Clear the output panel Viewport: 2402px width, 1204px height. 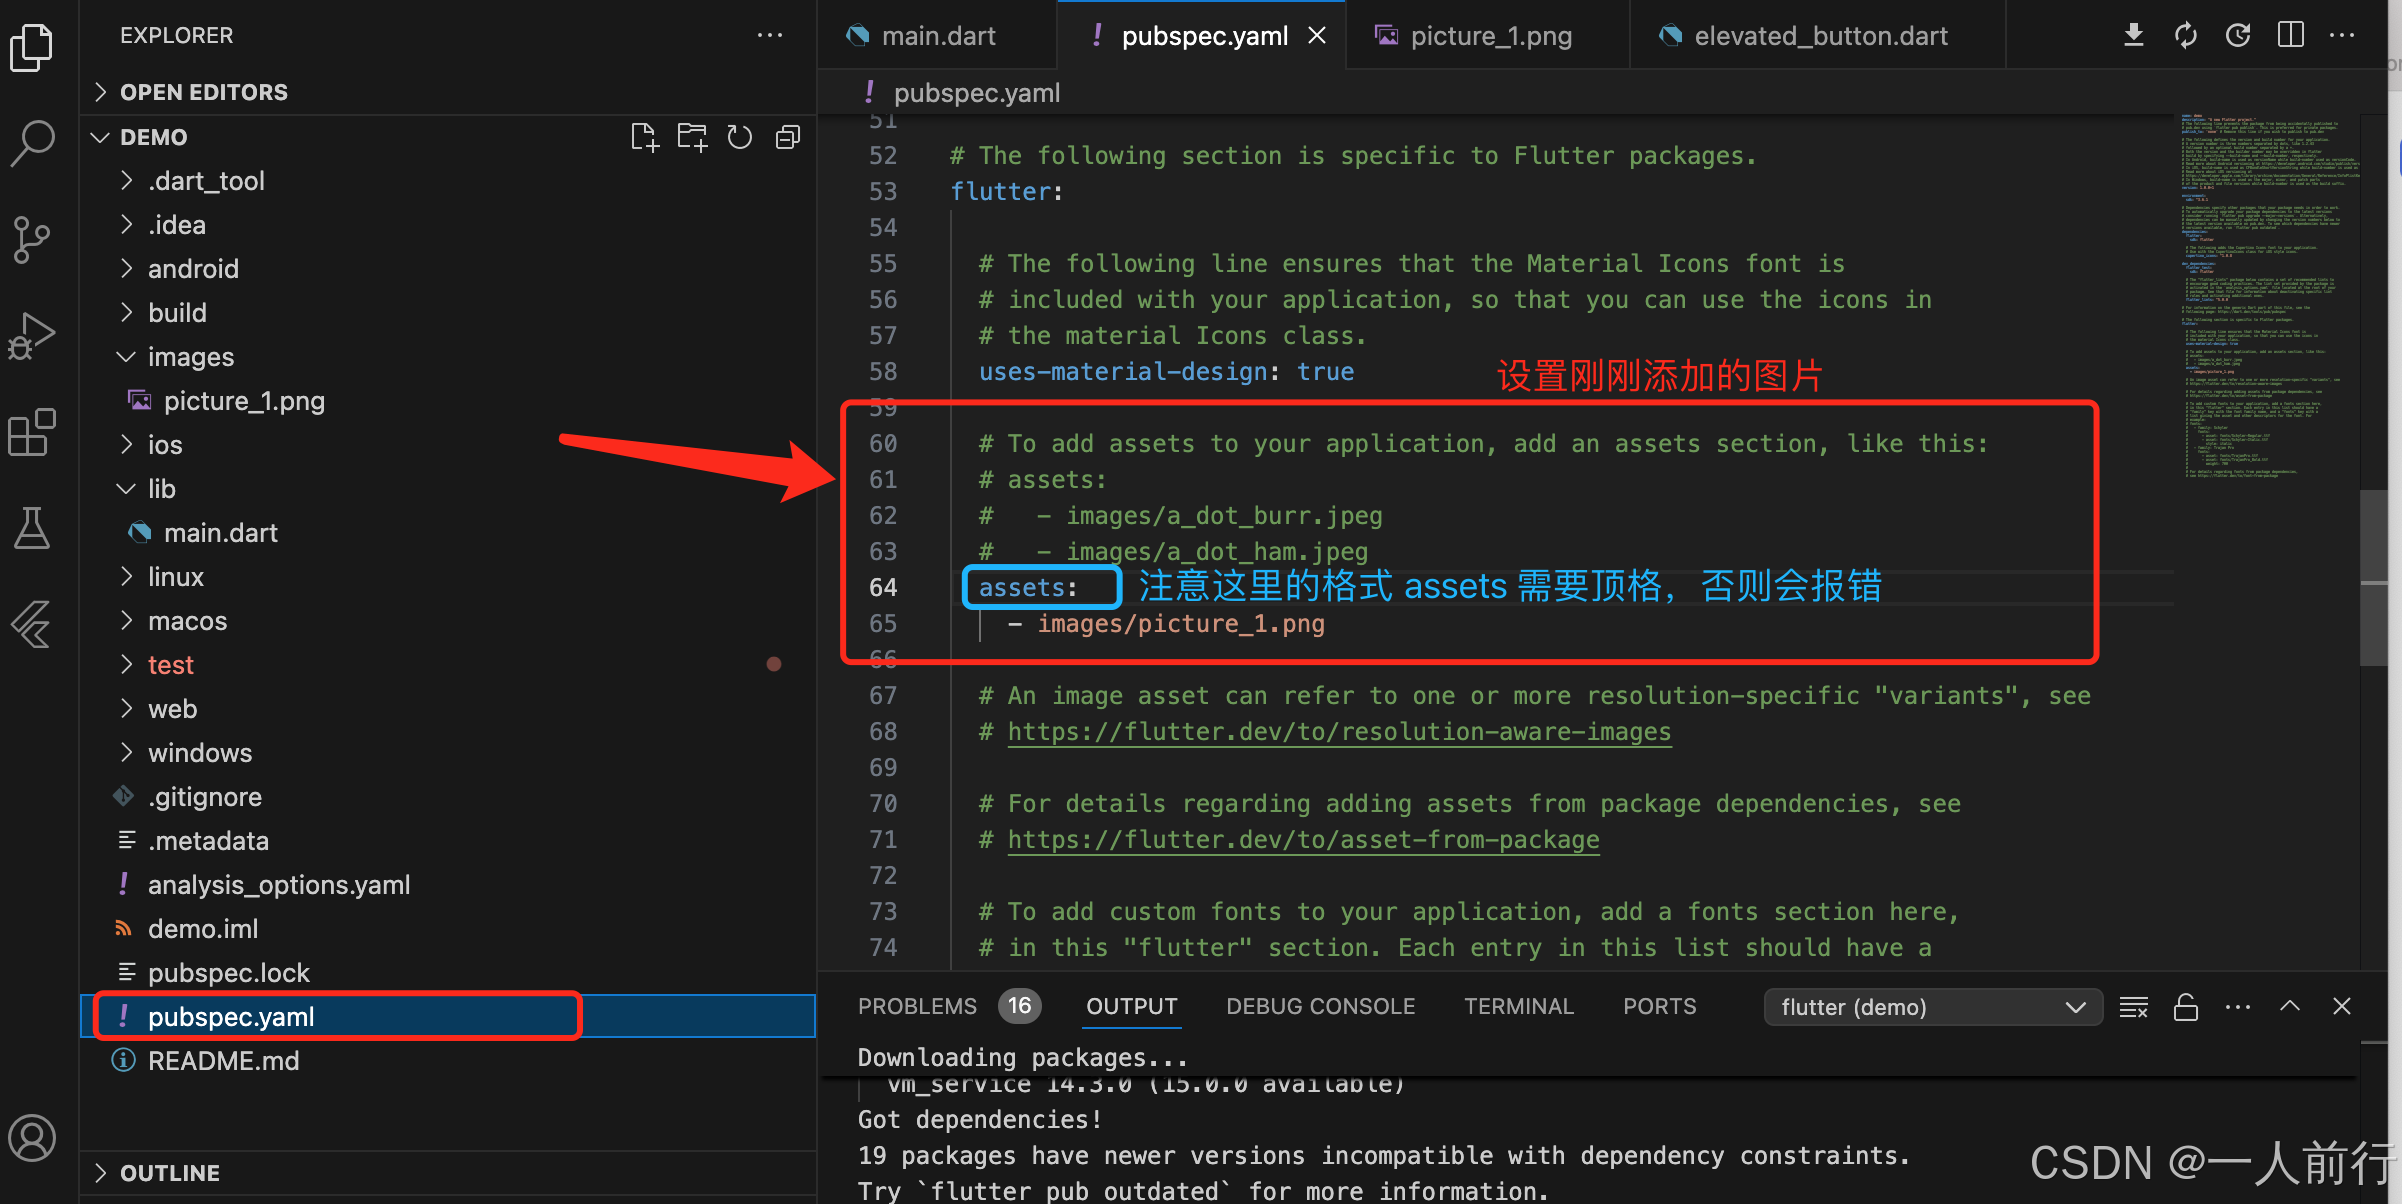pyautogui.click(x=2133, y=1007)
